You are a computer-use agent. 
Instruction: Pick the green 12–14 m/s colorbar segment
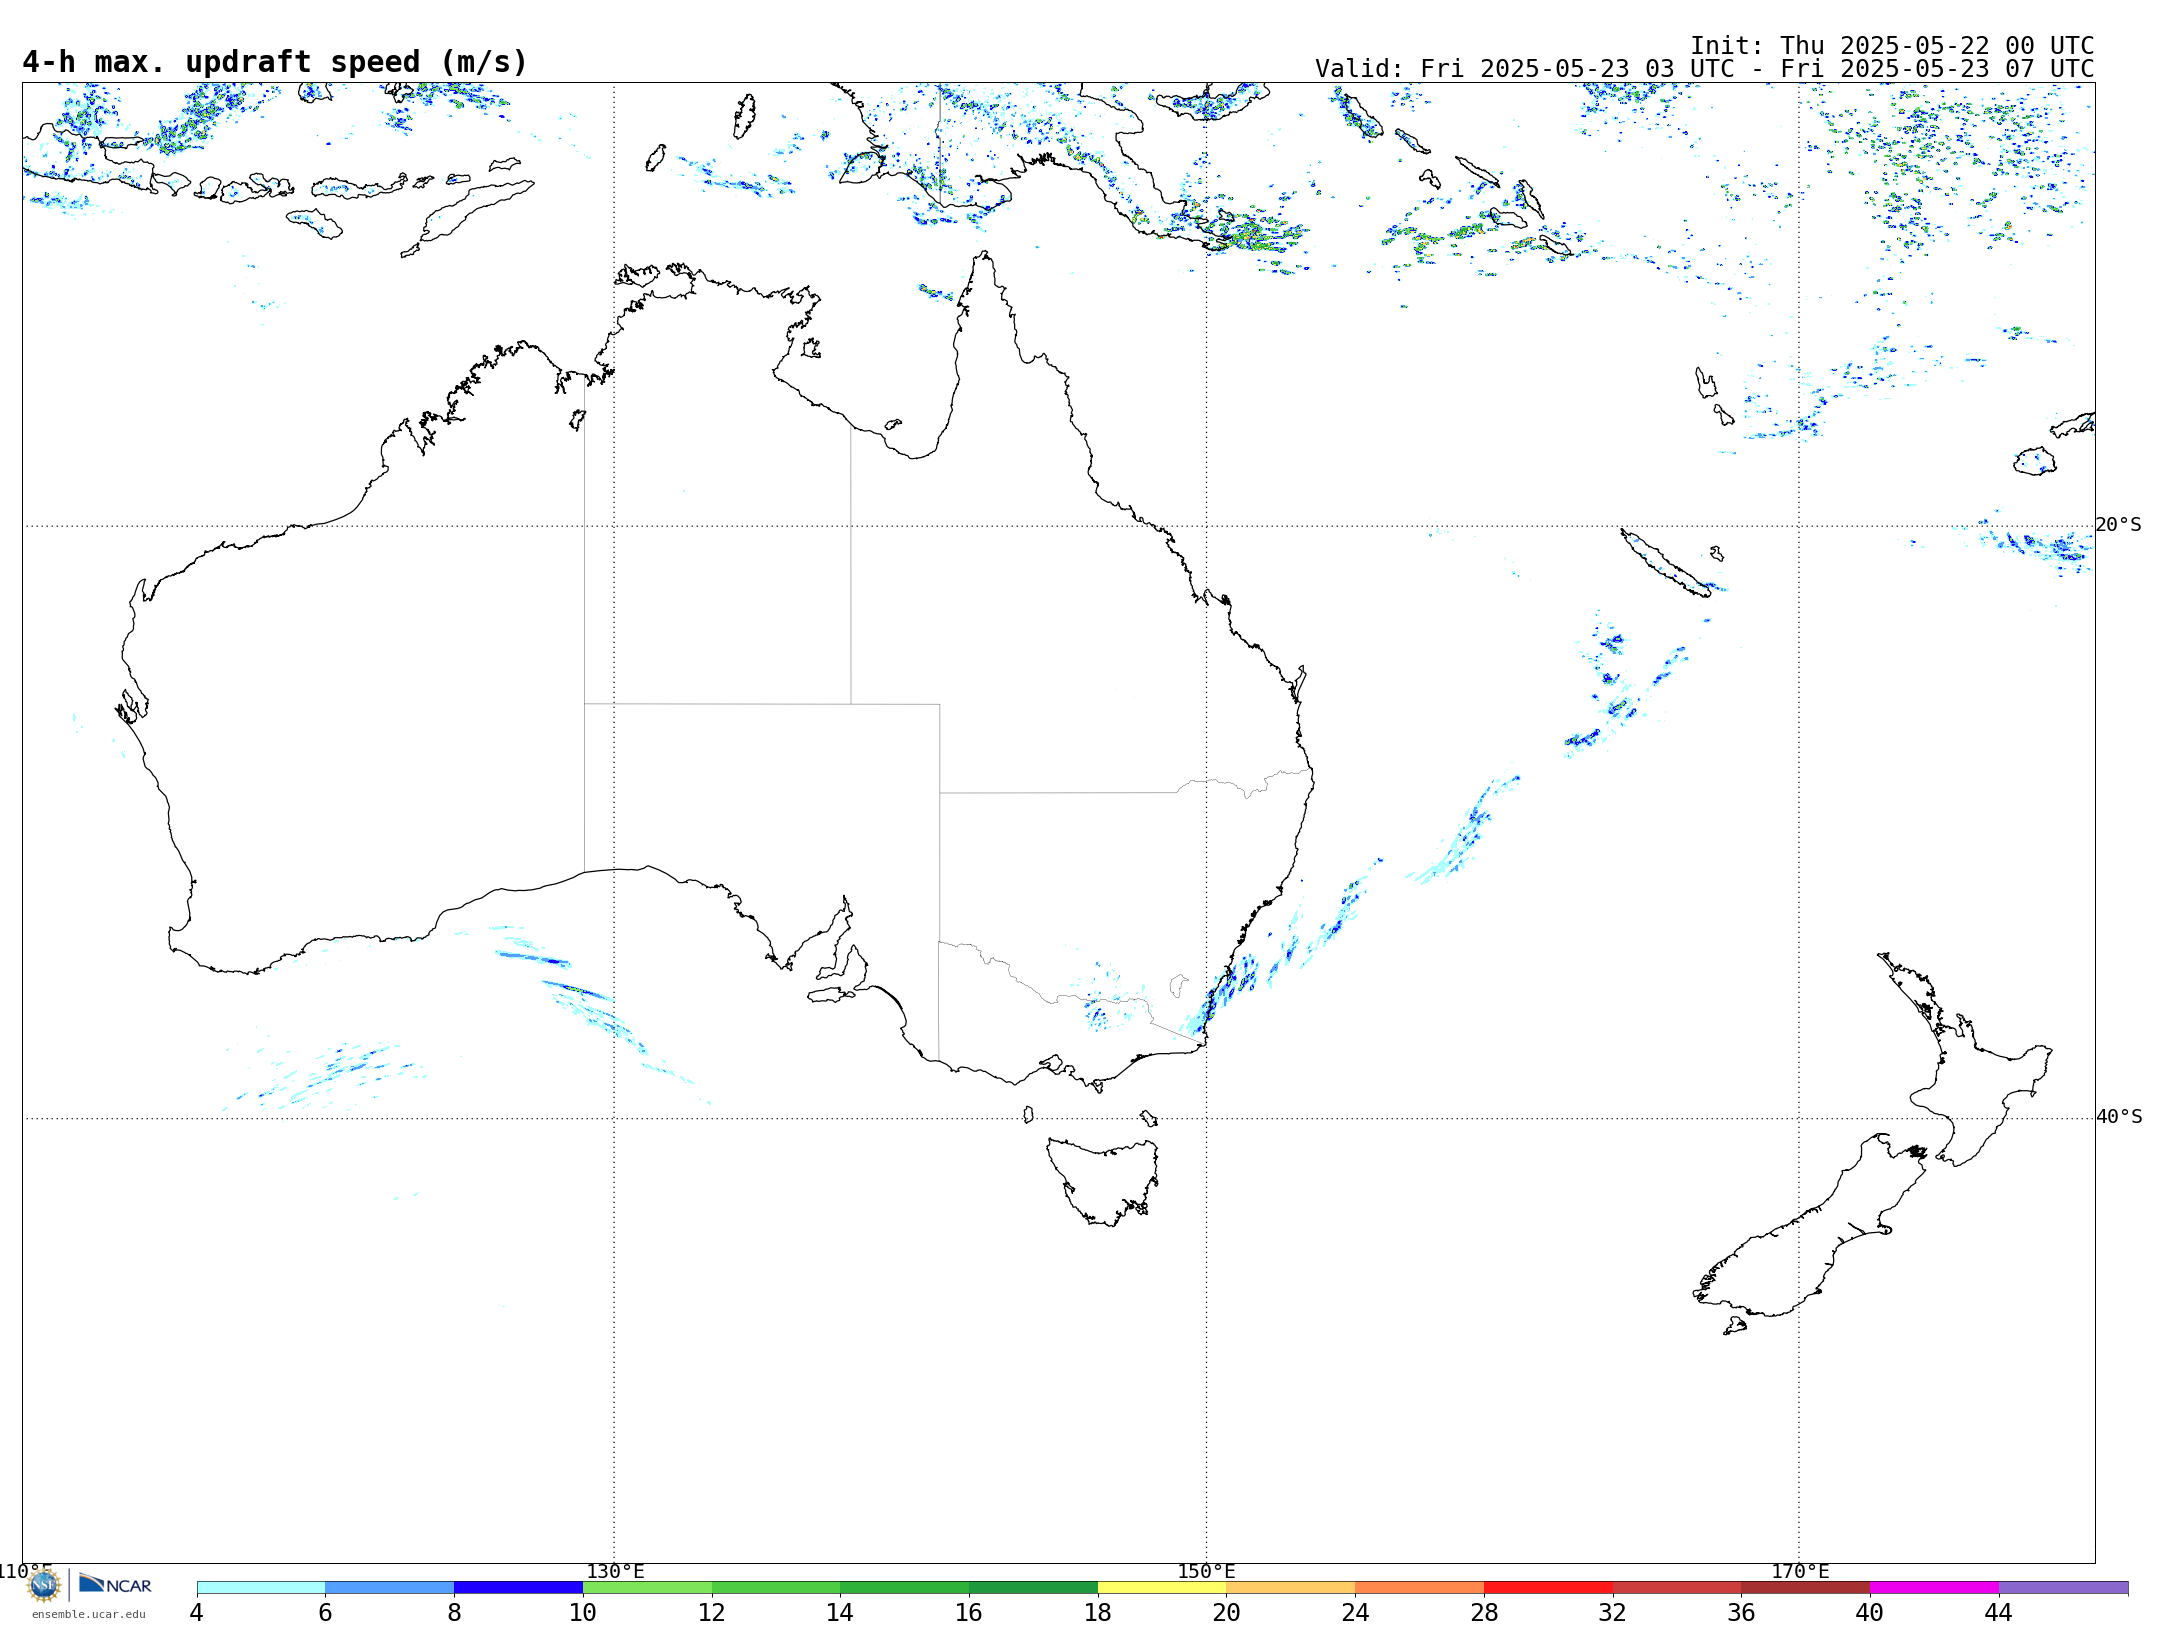776,1588
